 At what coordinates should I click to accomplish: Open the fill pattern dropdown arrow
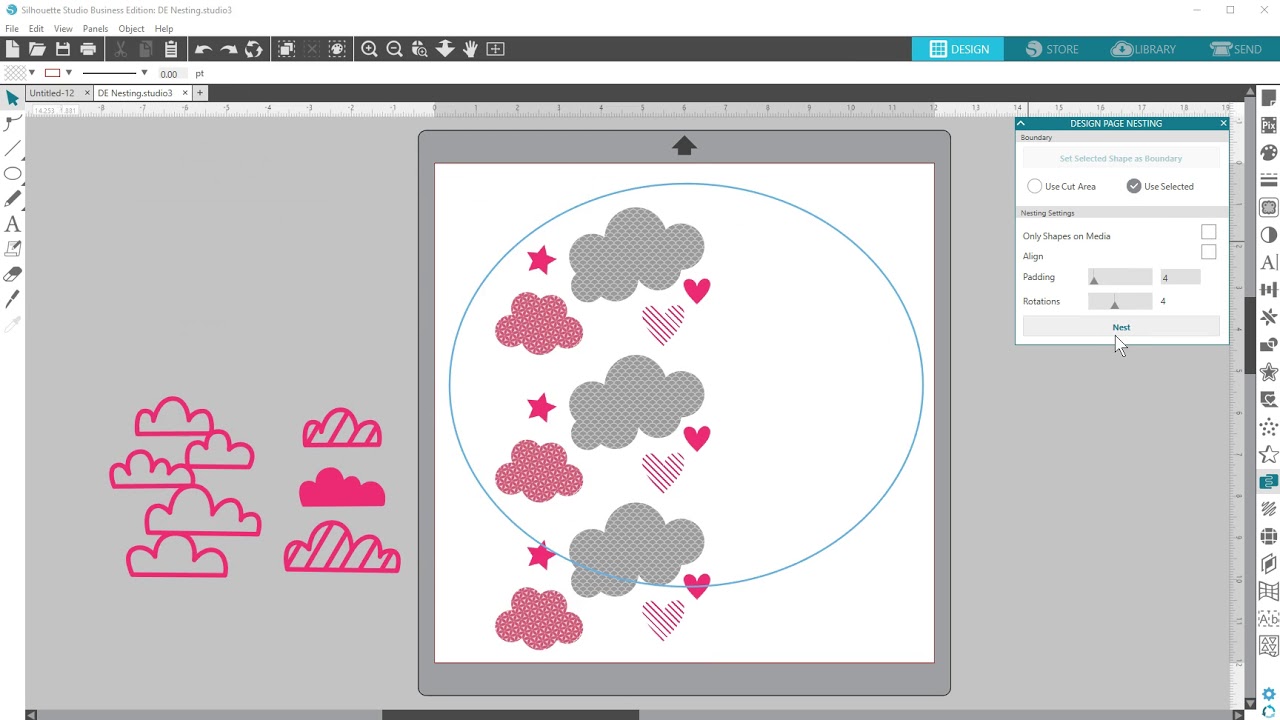32,73
